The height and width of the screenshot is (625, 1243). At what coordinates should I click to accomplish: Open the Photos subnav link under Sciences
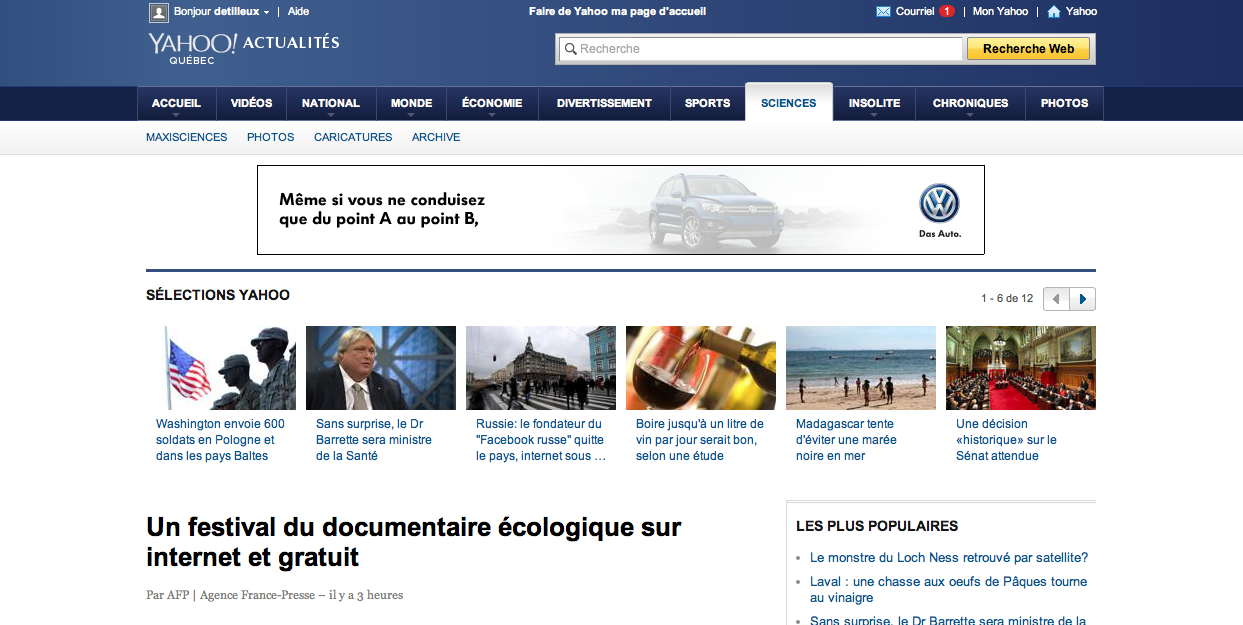click(x=271, y=137)
